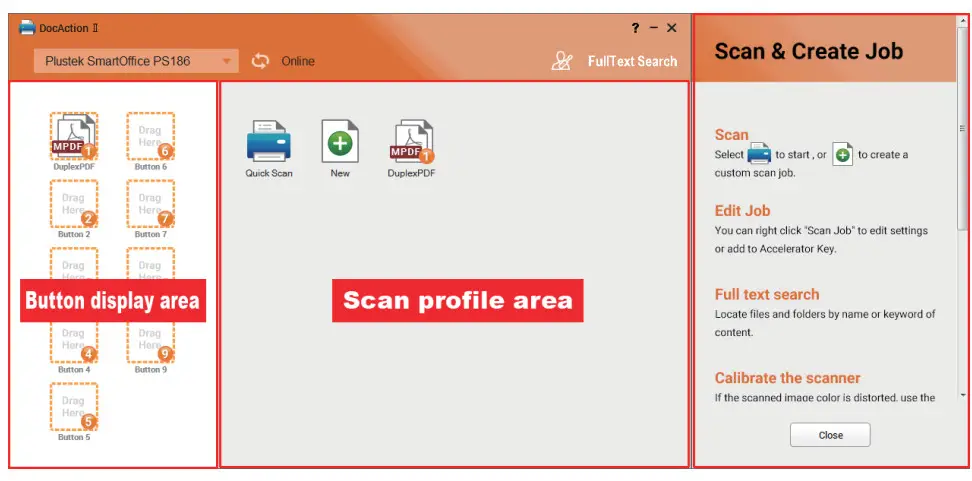Click the Button 6 label text
The width and height of the screenshot is (972, 481).
[x=151, y=167]
